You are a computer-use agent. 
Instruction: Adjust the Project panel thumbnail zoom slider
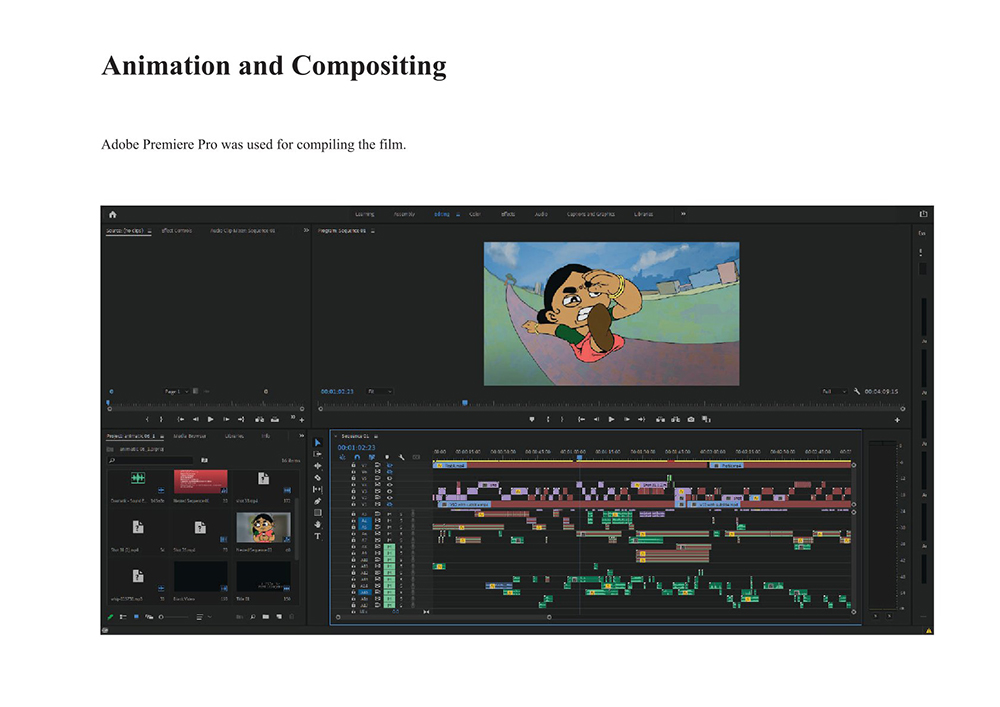point(175,617)
